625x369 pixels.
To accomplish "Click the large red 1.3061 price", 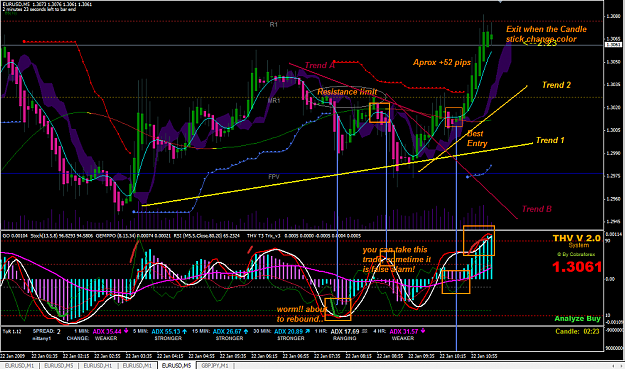I will point(576,267).
